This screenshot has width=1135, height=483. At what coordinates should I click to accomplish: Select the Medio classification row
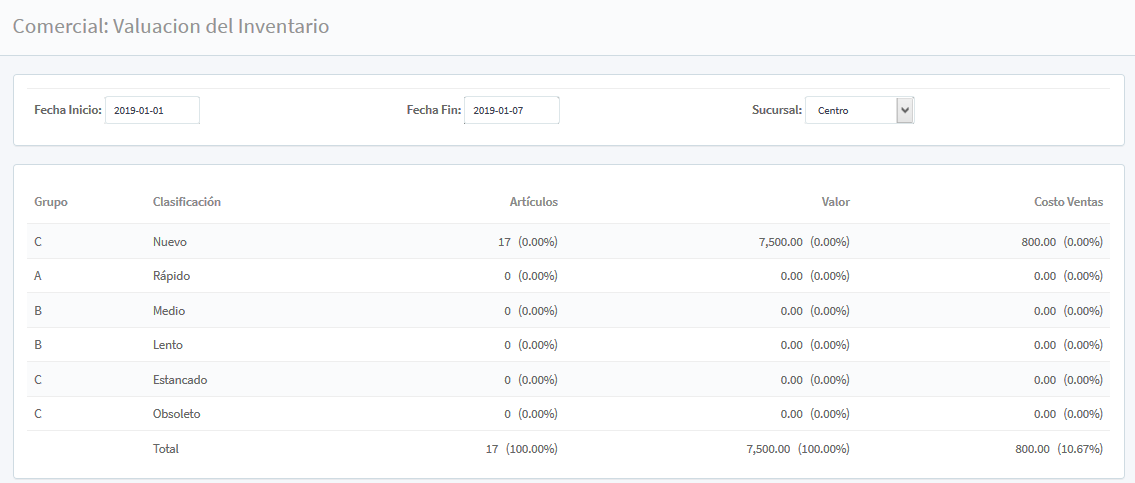click(x=169, y=311)
